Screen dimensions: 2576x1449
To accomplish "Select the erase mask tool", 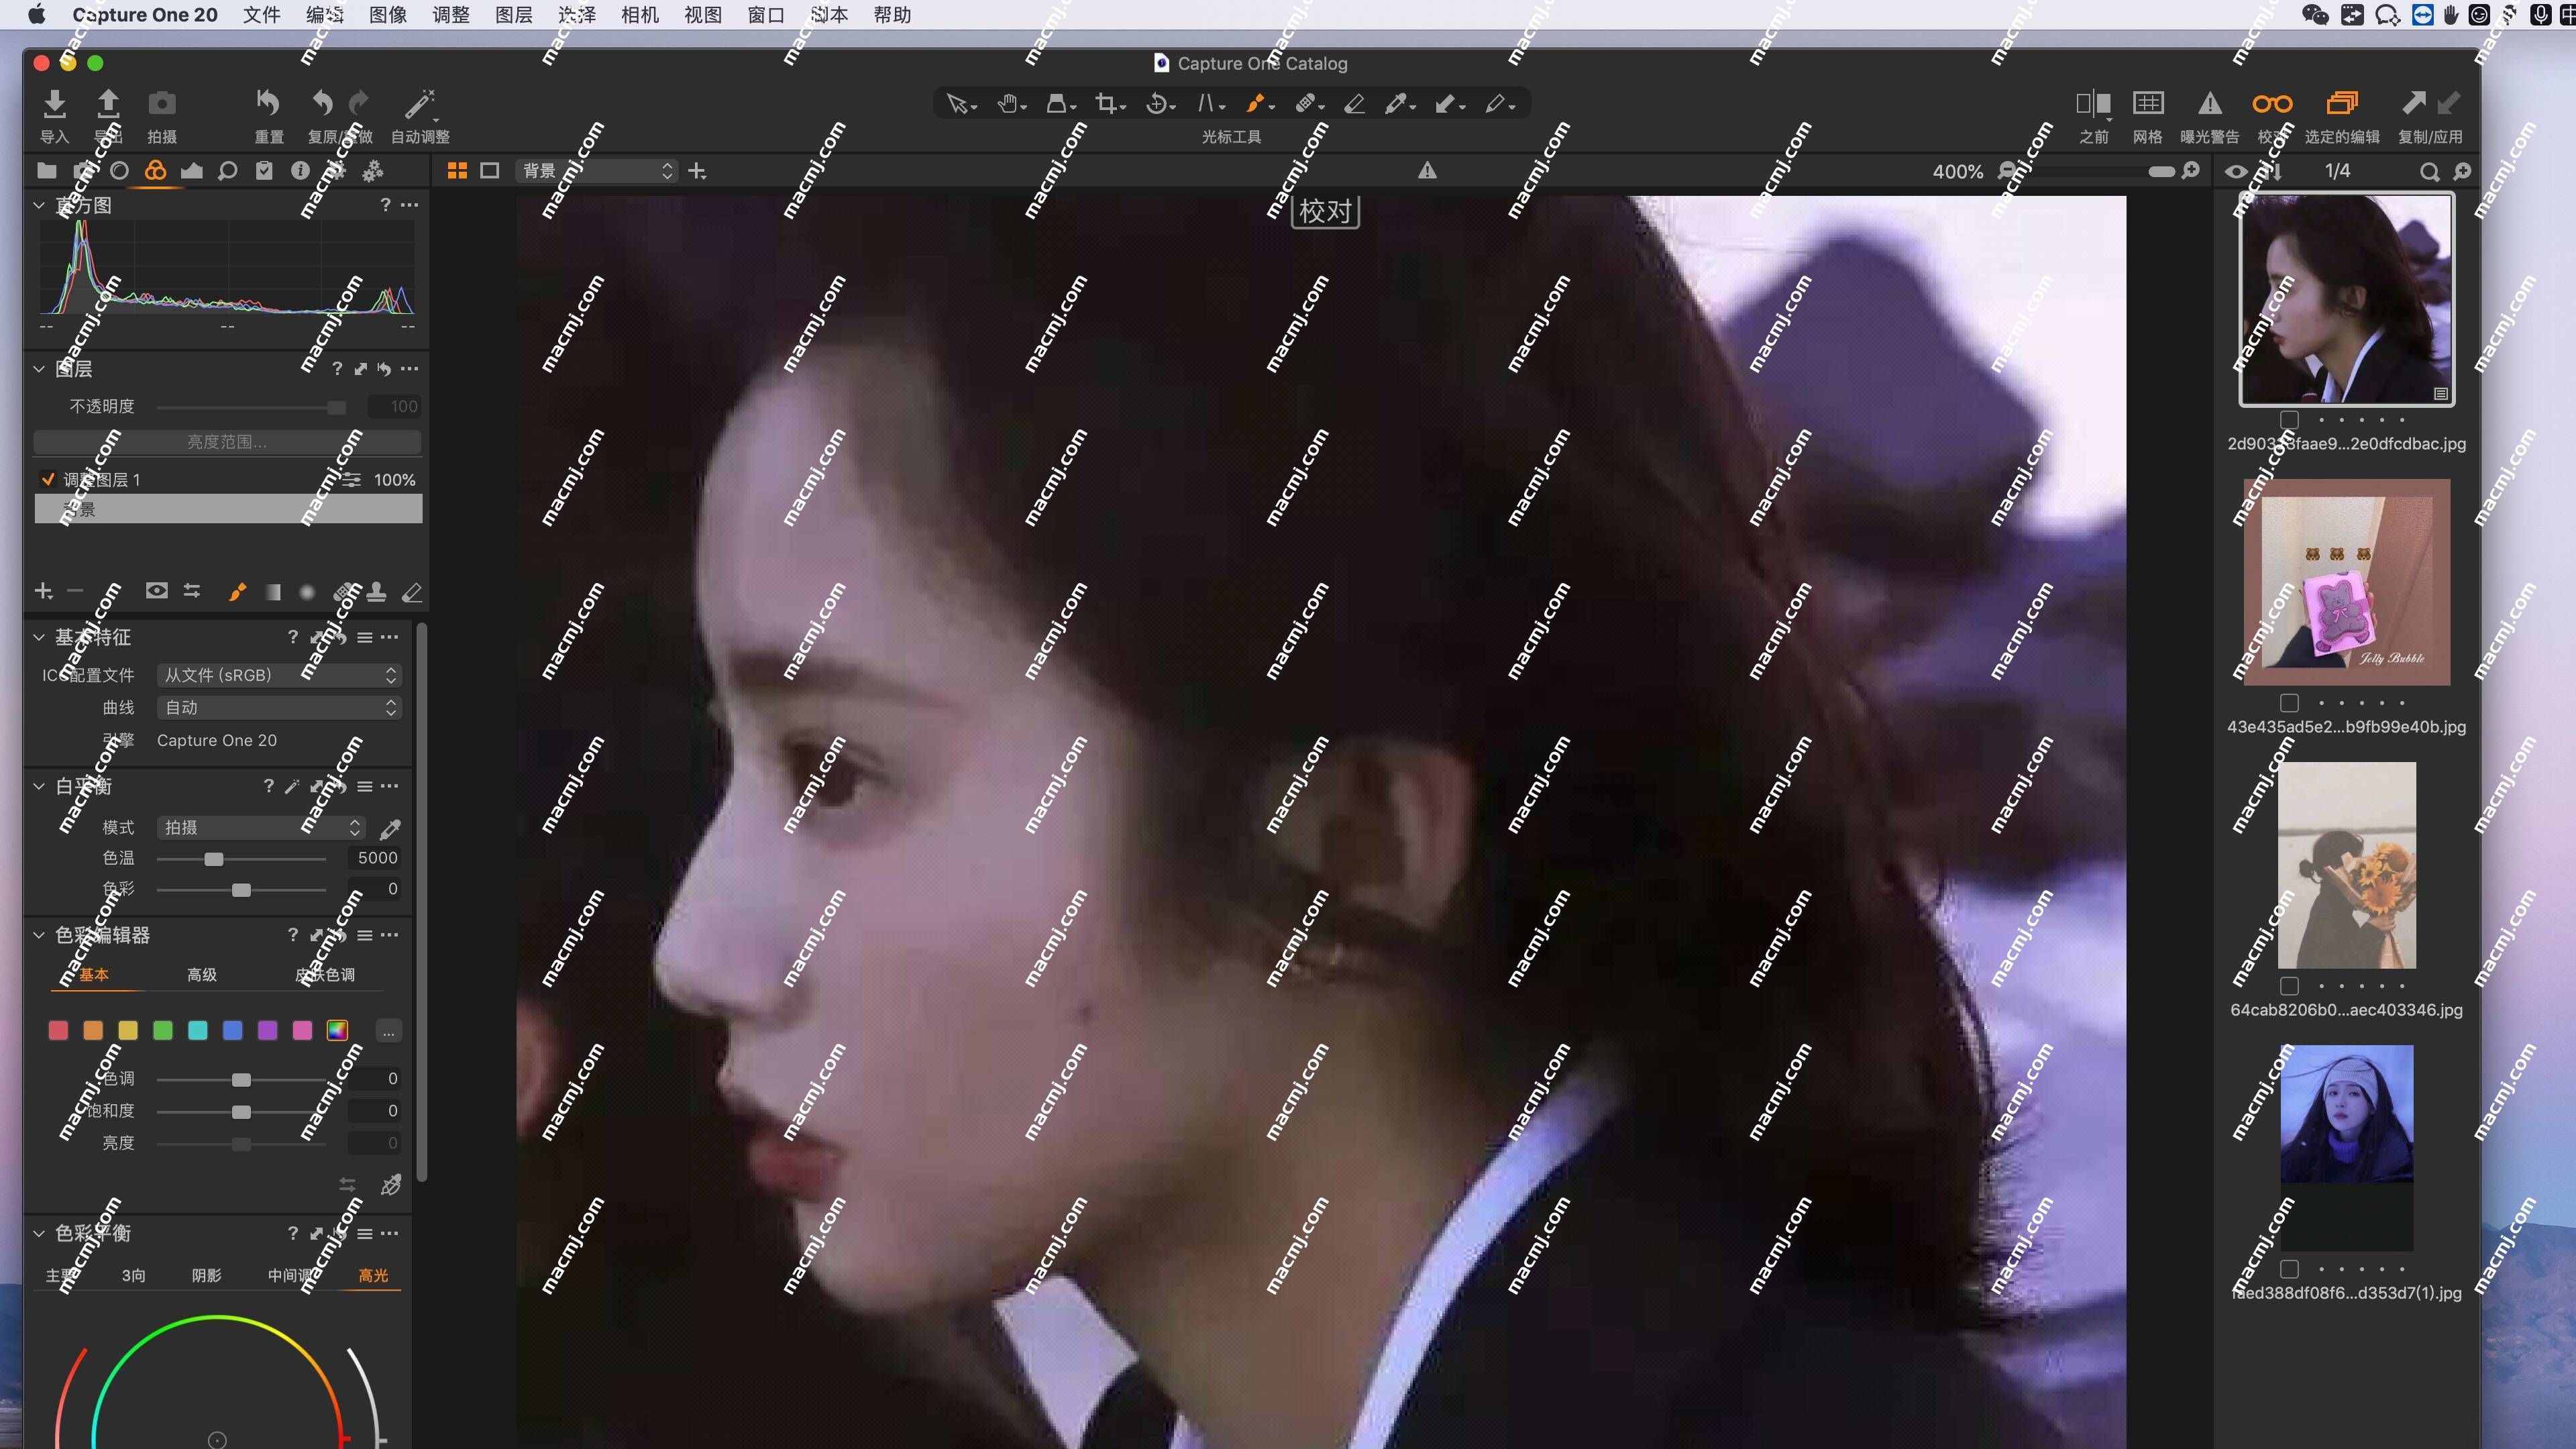I will tap(1354, 104).
